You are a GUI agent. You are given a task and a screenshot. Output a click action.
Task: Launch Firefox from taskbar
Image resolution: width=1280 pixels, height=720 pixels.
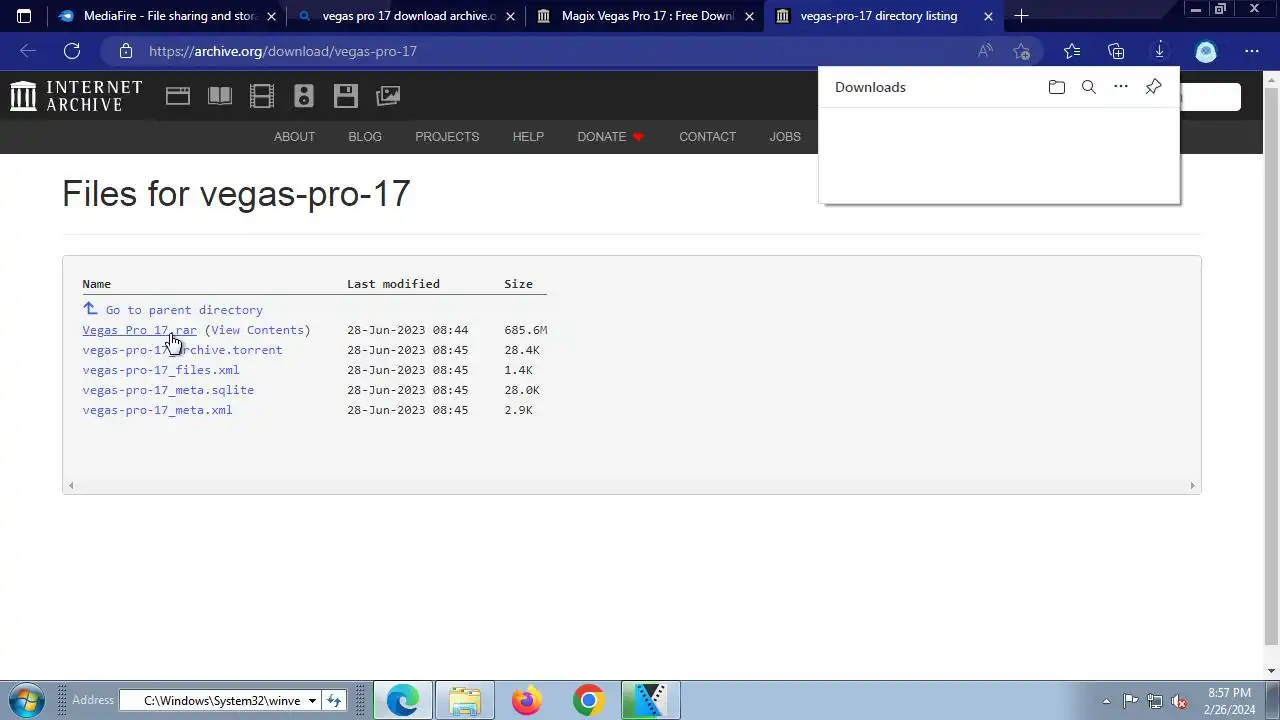tap(527, 700)
